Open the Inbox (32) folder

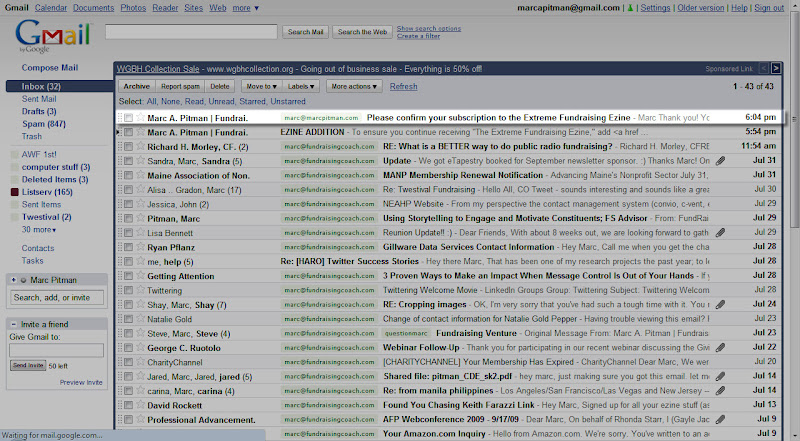pos(41,86)
